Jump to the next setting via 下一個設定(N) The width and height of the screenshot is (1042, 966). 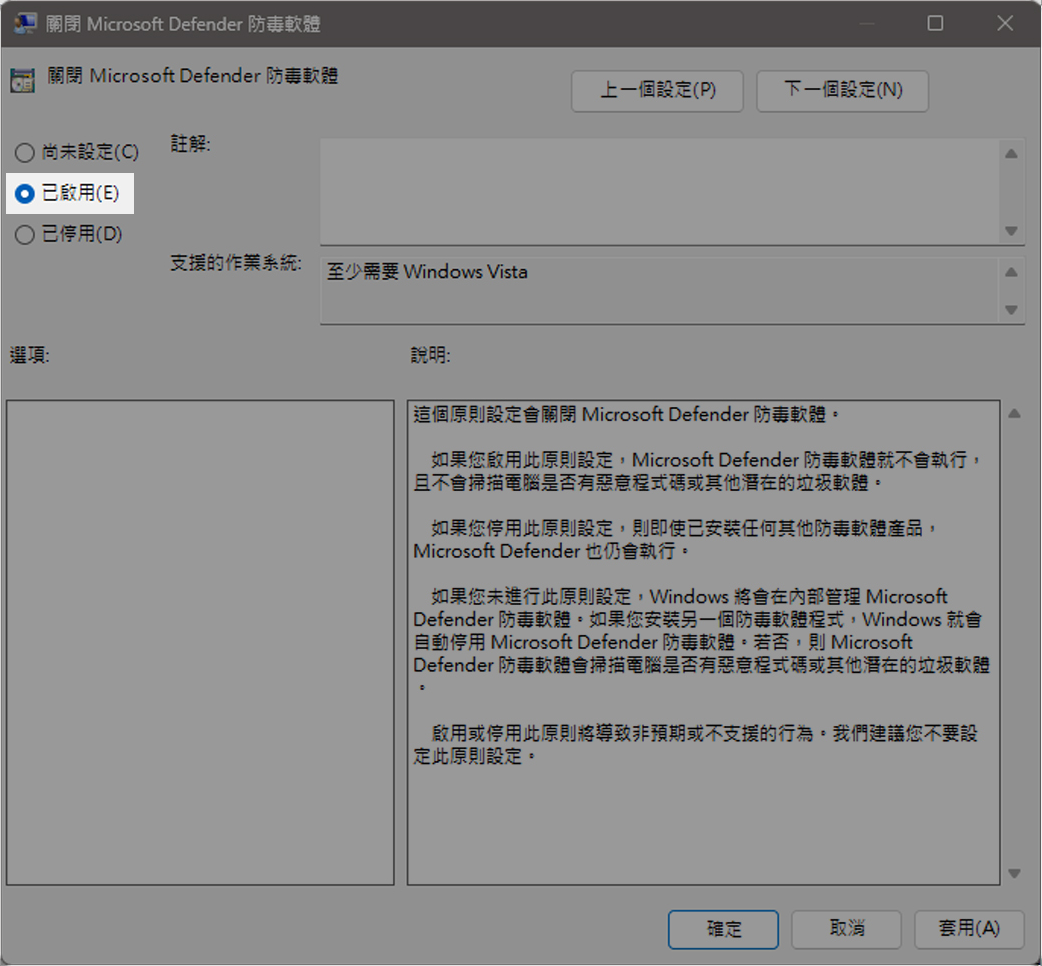point(842,90)
